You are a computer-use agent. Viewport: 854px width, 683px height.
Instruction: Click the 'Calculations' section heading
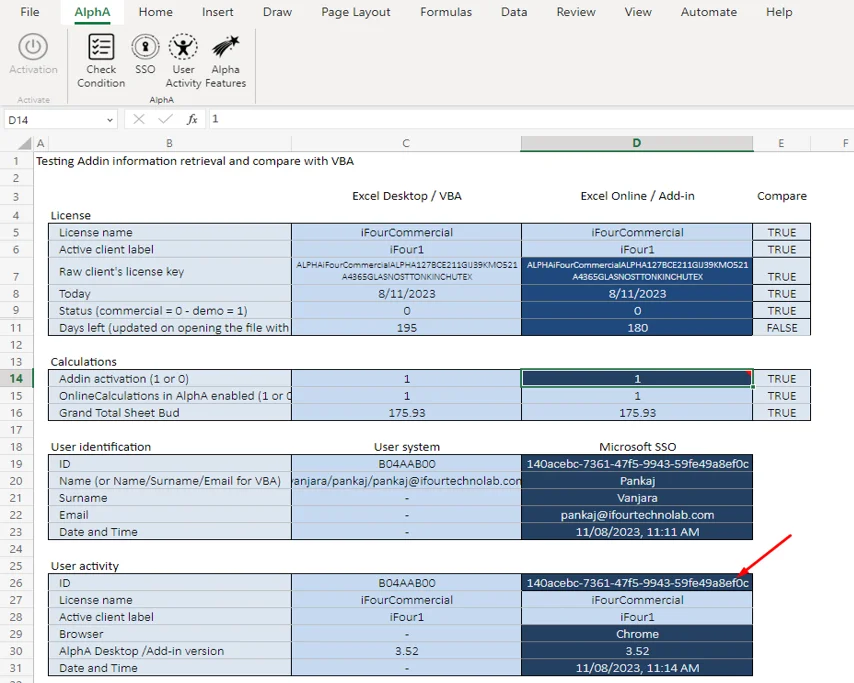83,362
